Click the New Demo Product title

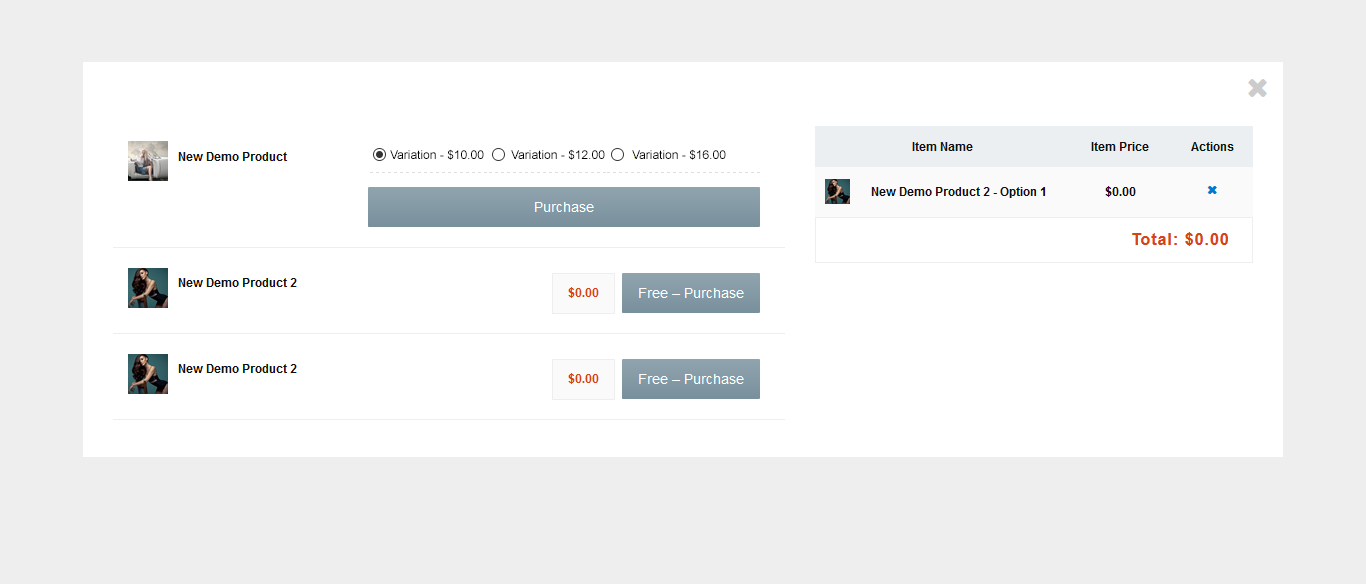click(232, 157)
